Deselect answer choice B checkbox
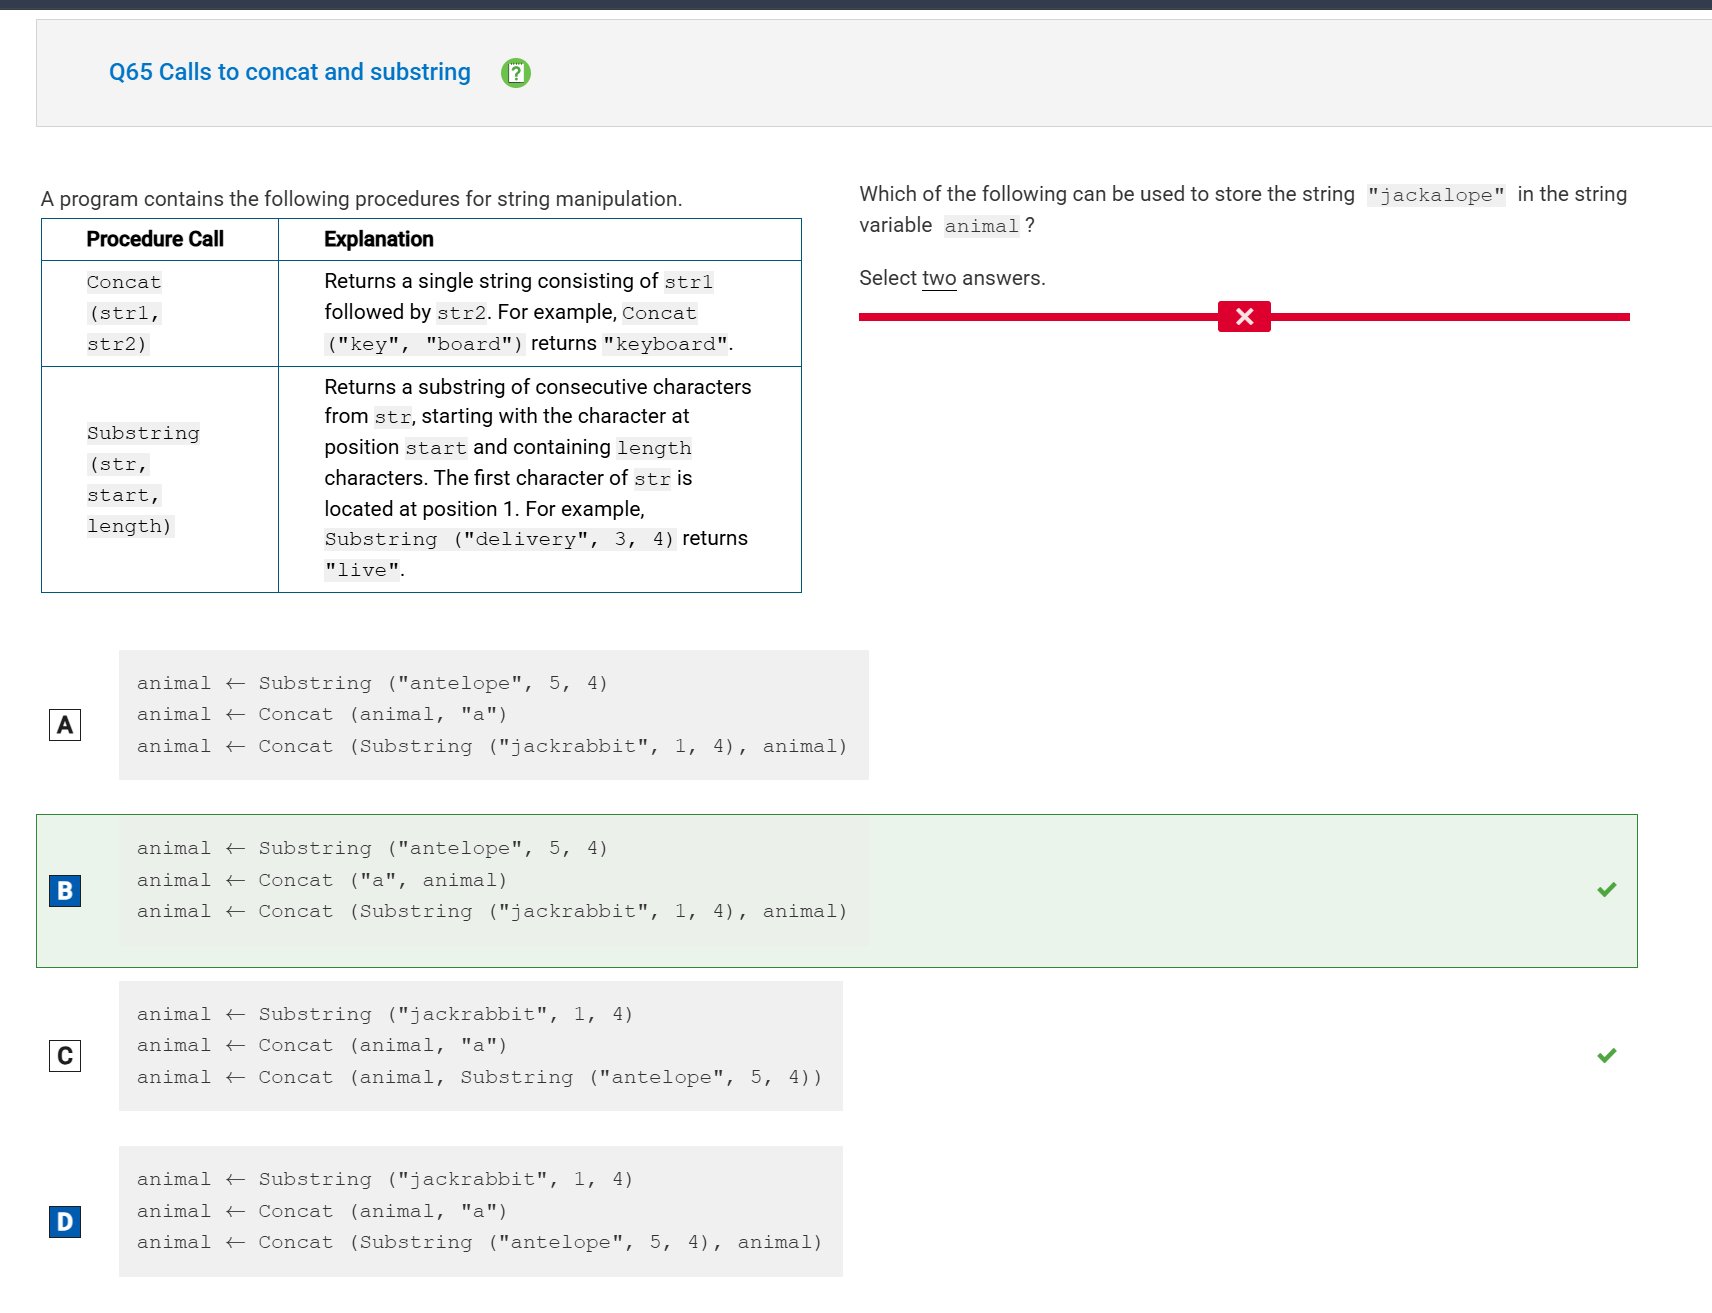The width and height of the screenshot is (1712, 1313). [65, 890]
